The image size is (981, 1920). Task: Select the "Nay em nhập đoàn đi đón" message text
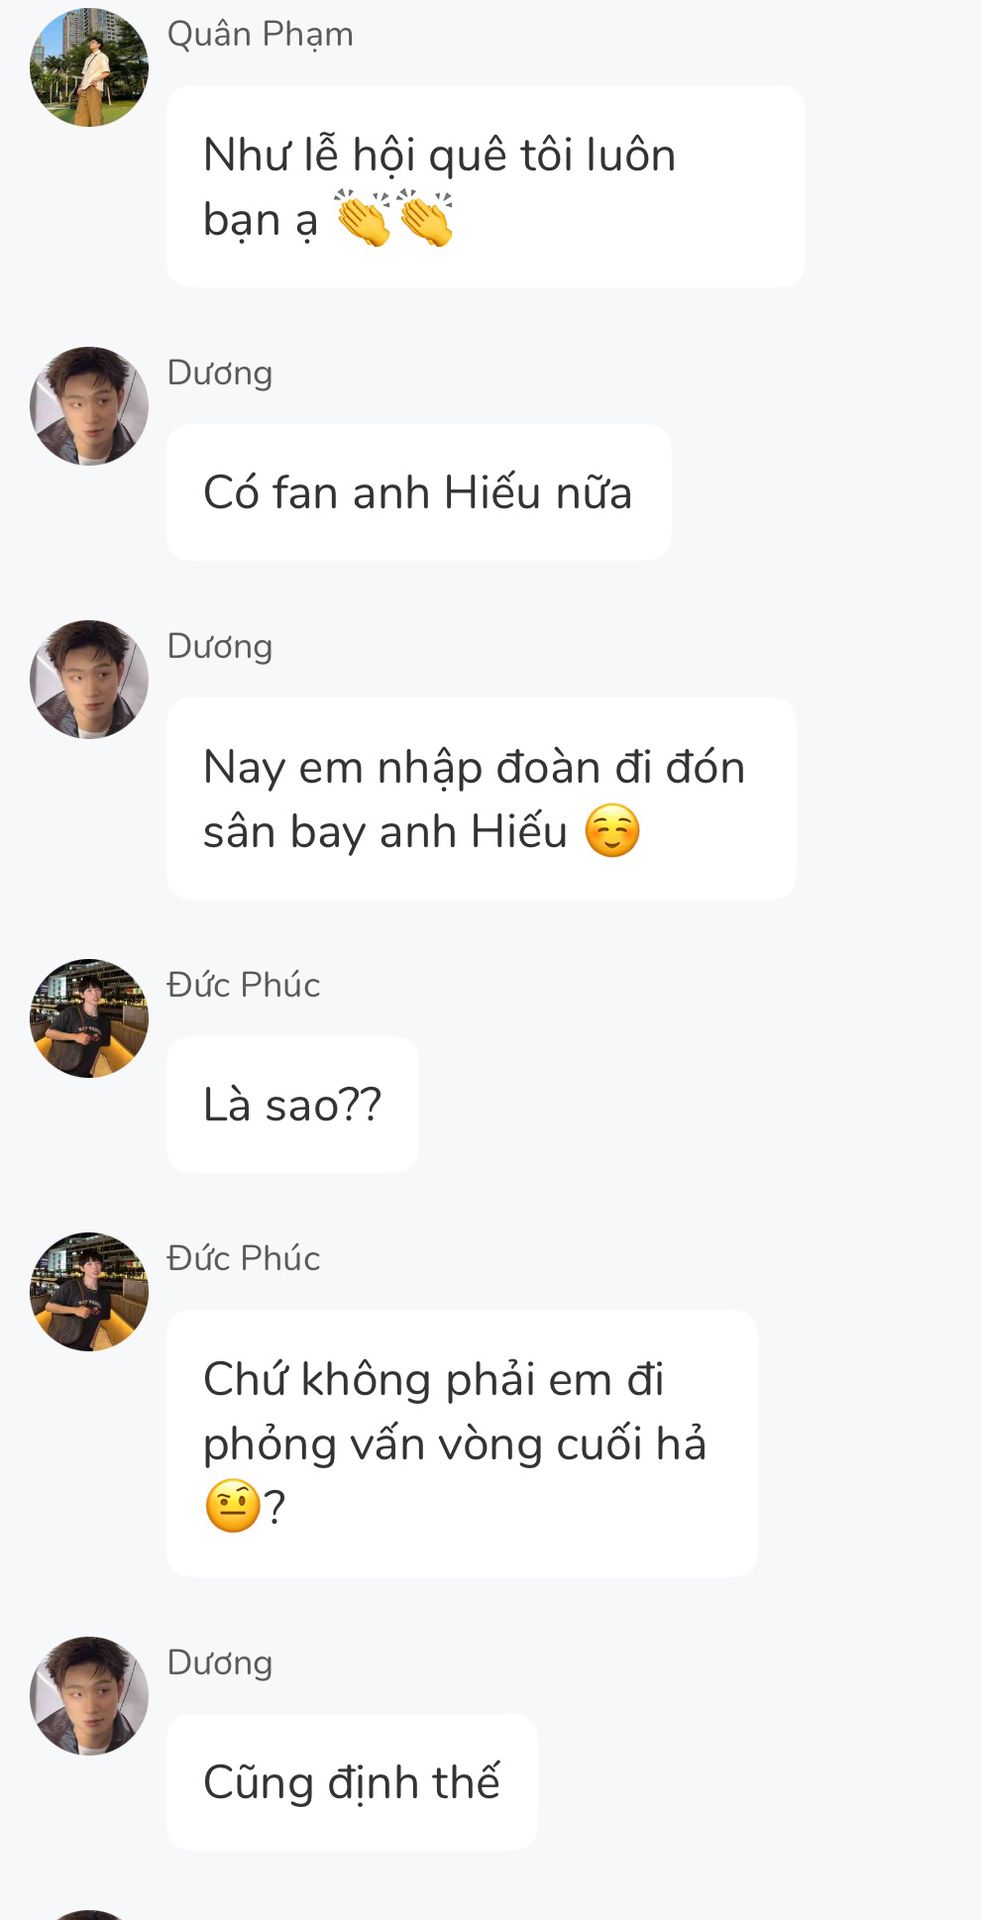pyautogui.click(x=474, y=768)
